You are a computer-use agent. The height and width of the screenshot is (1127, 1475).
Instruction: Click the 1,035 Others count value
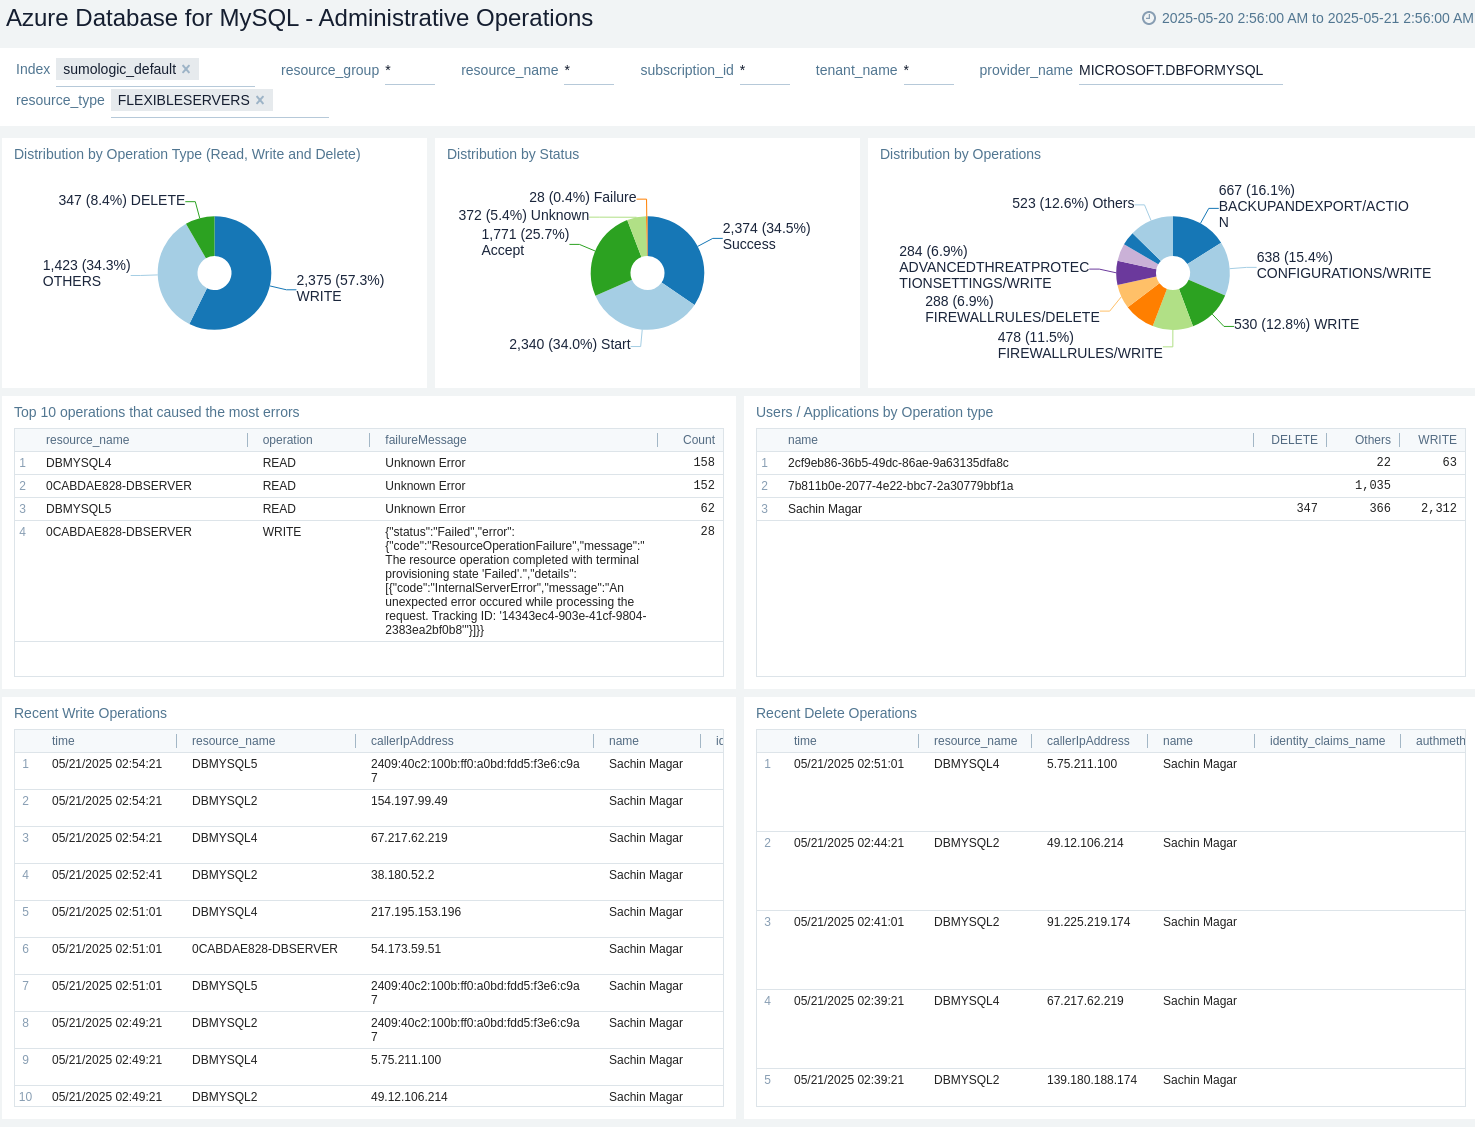click(x=1373, y=485)
